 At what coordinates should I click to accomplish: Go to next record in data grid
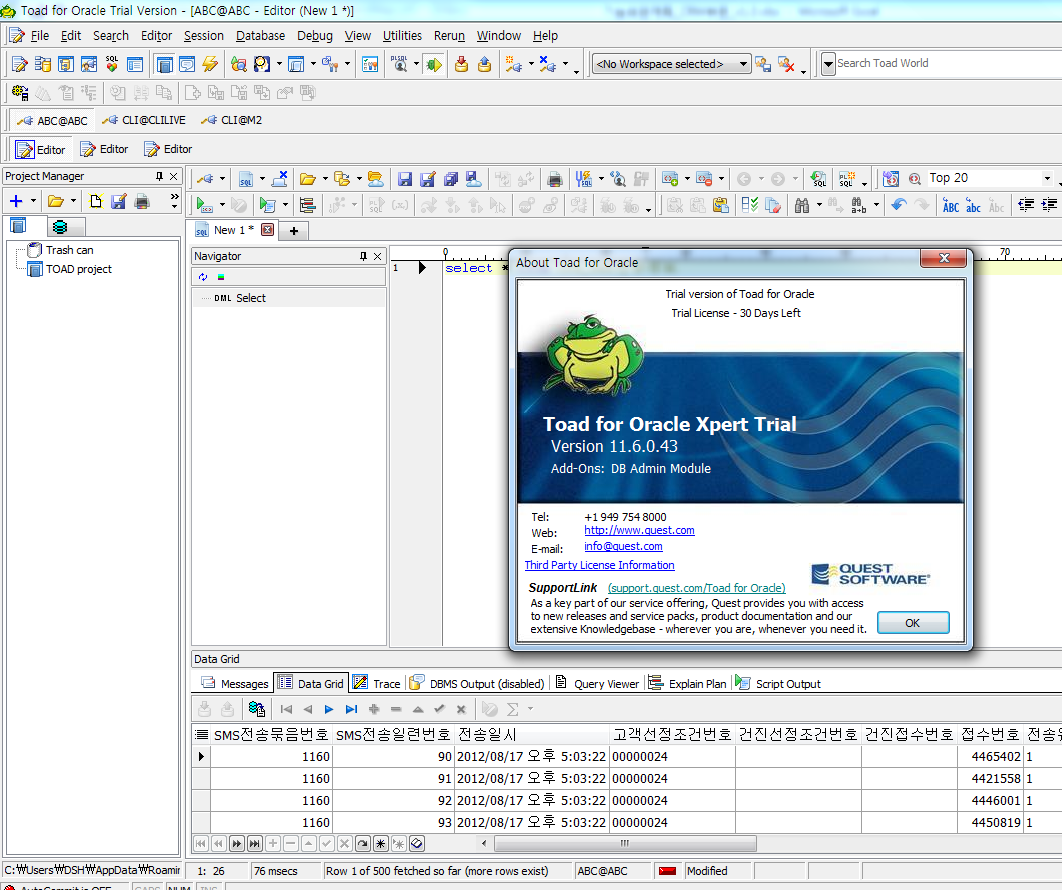[x=329, y=709]
